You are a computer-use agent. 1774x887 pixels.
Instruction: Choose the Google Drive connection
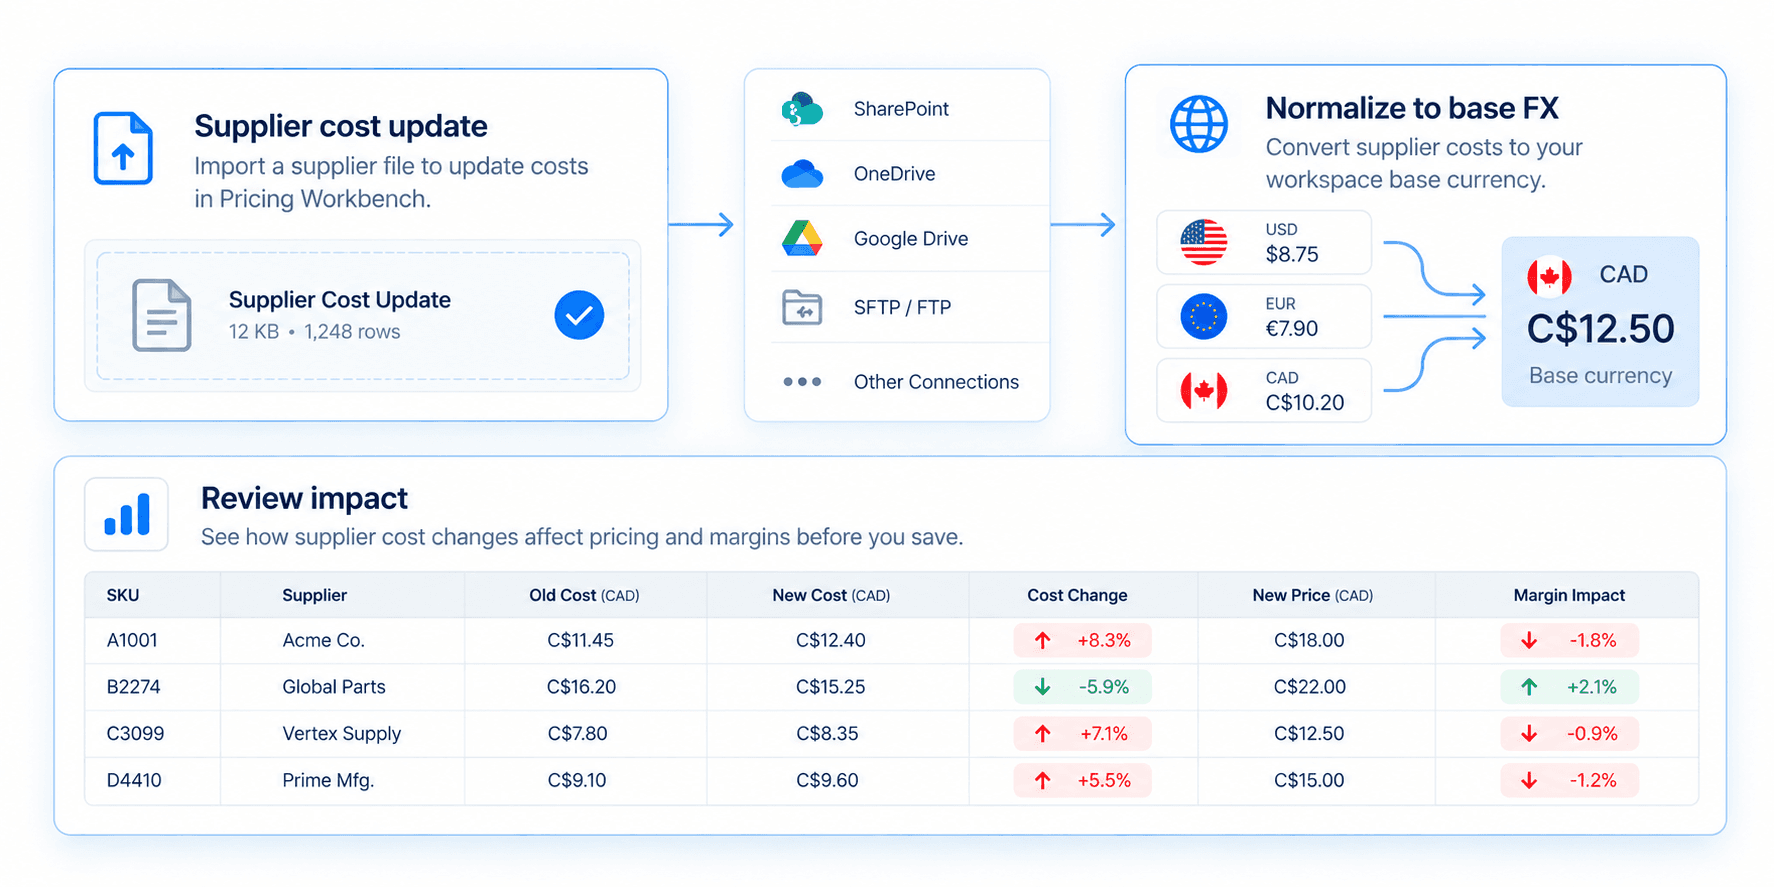910,239
